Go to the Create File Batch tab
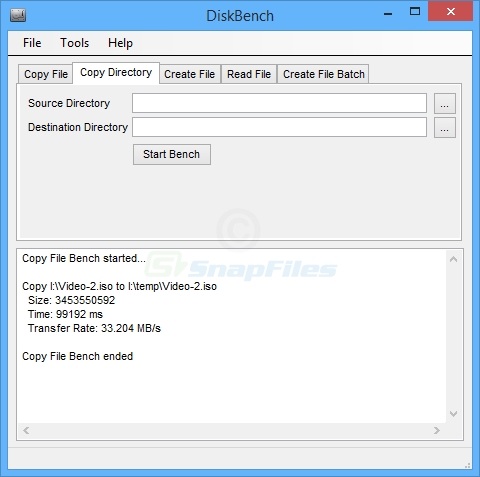 tap(324, 74)
